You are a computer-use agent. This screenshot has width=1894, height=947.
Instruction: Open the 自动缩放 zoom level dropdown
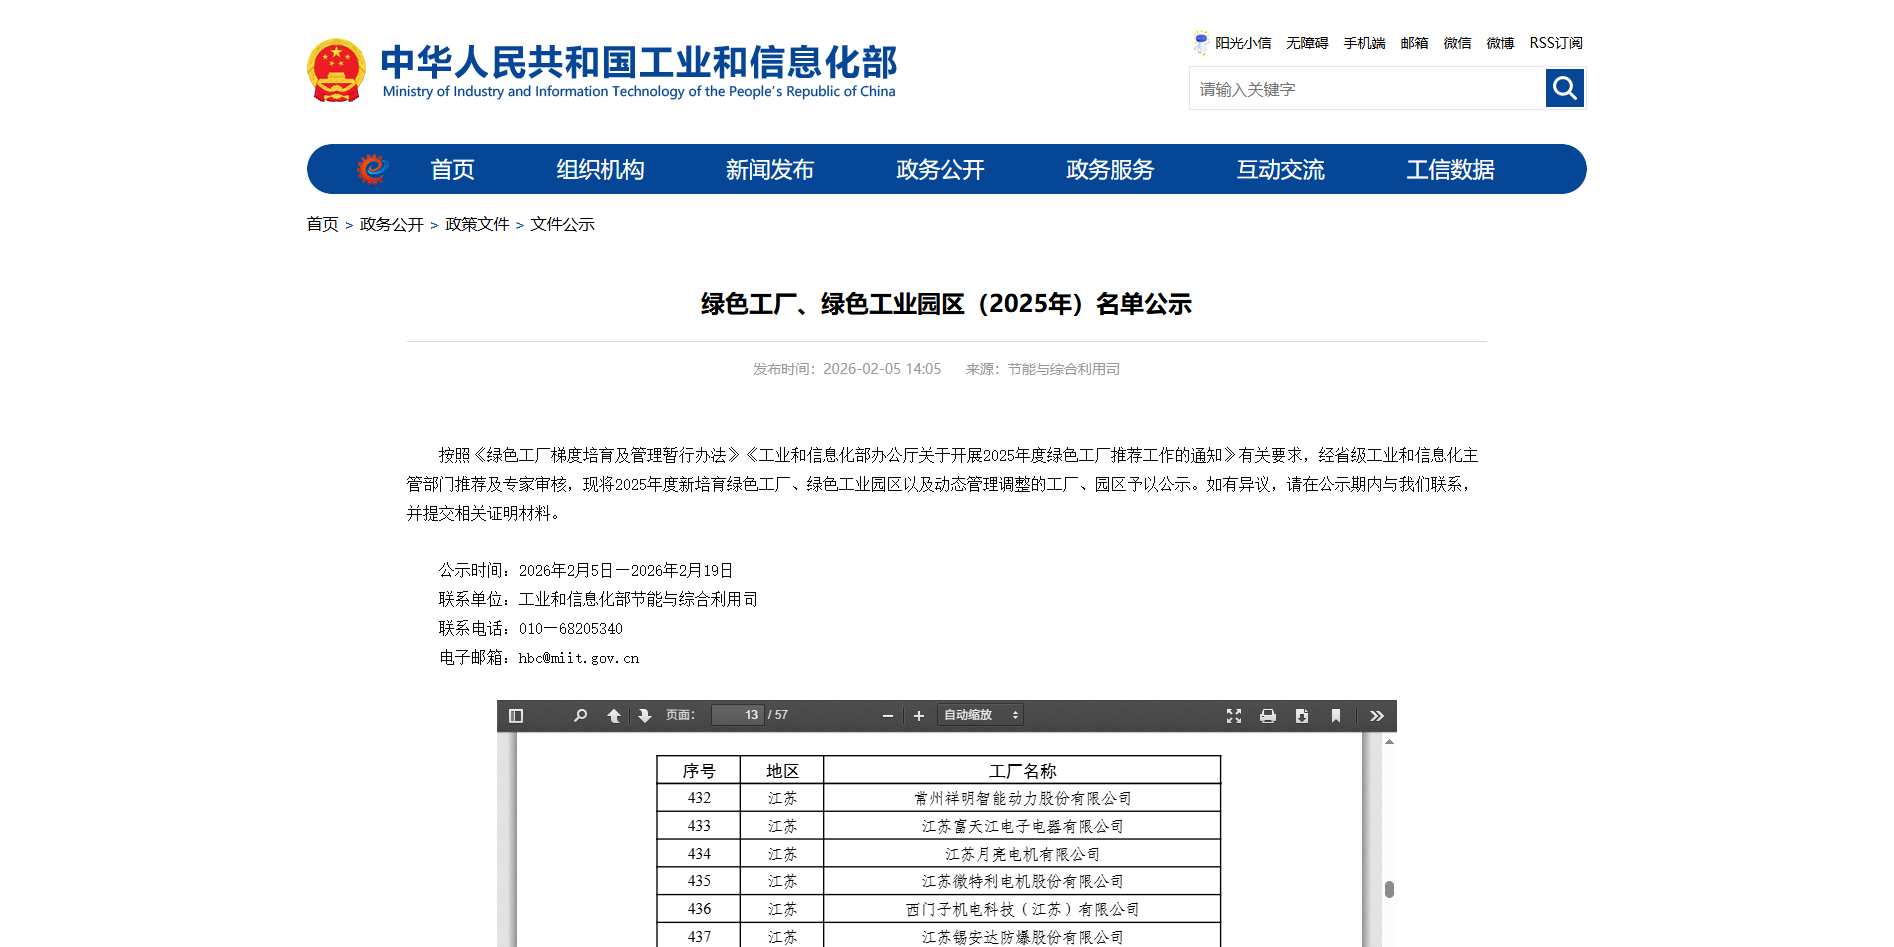coord(978,715)
